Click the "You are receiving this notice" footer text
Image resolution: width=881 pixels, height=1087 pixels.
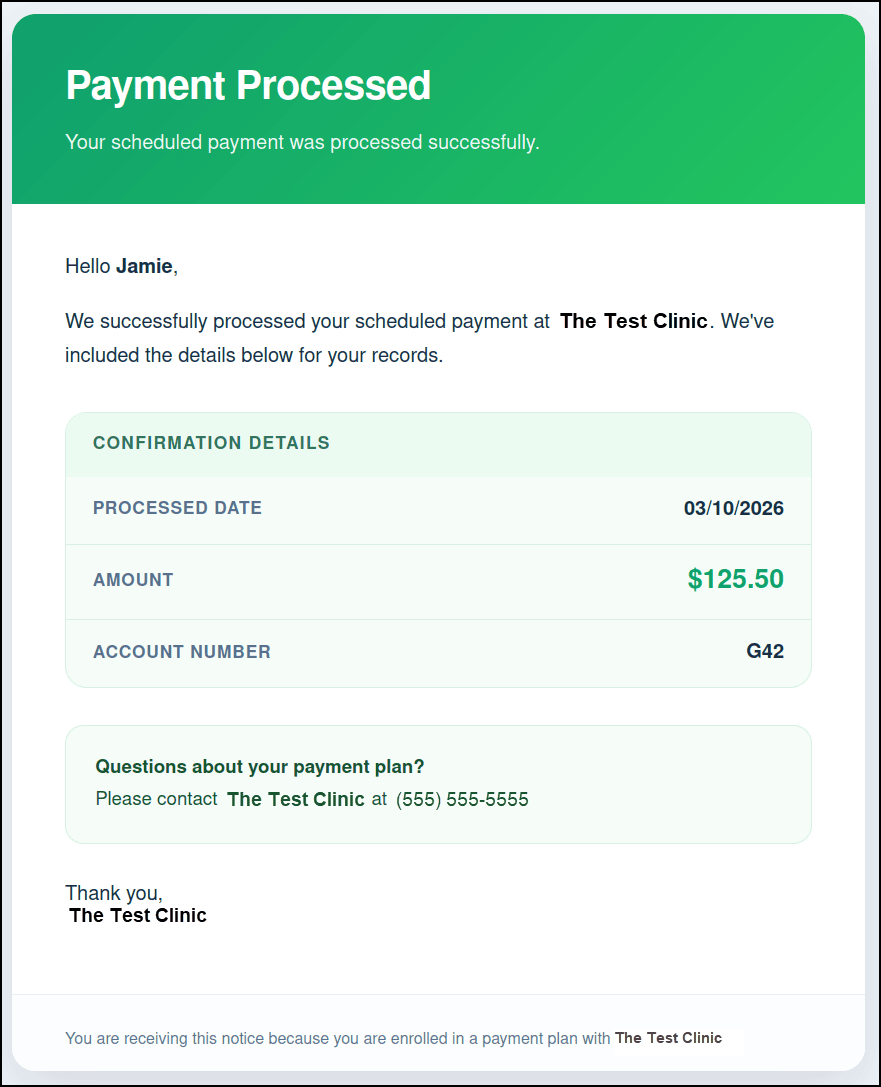(337, 1038)
